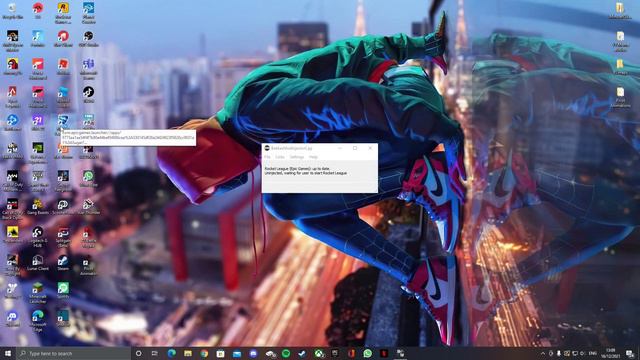Image resolution: width=640 pixels, height=360 pixels.
Task: Close the RocketLeagueMod launcher window
Action: [370, 148]
